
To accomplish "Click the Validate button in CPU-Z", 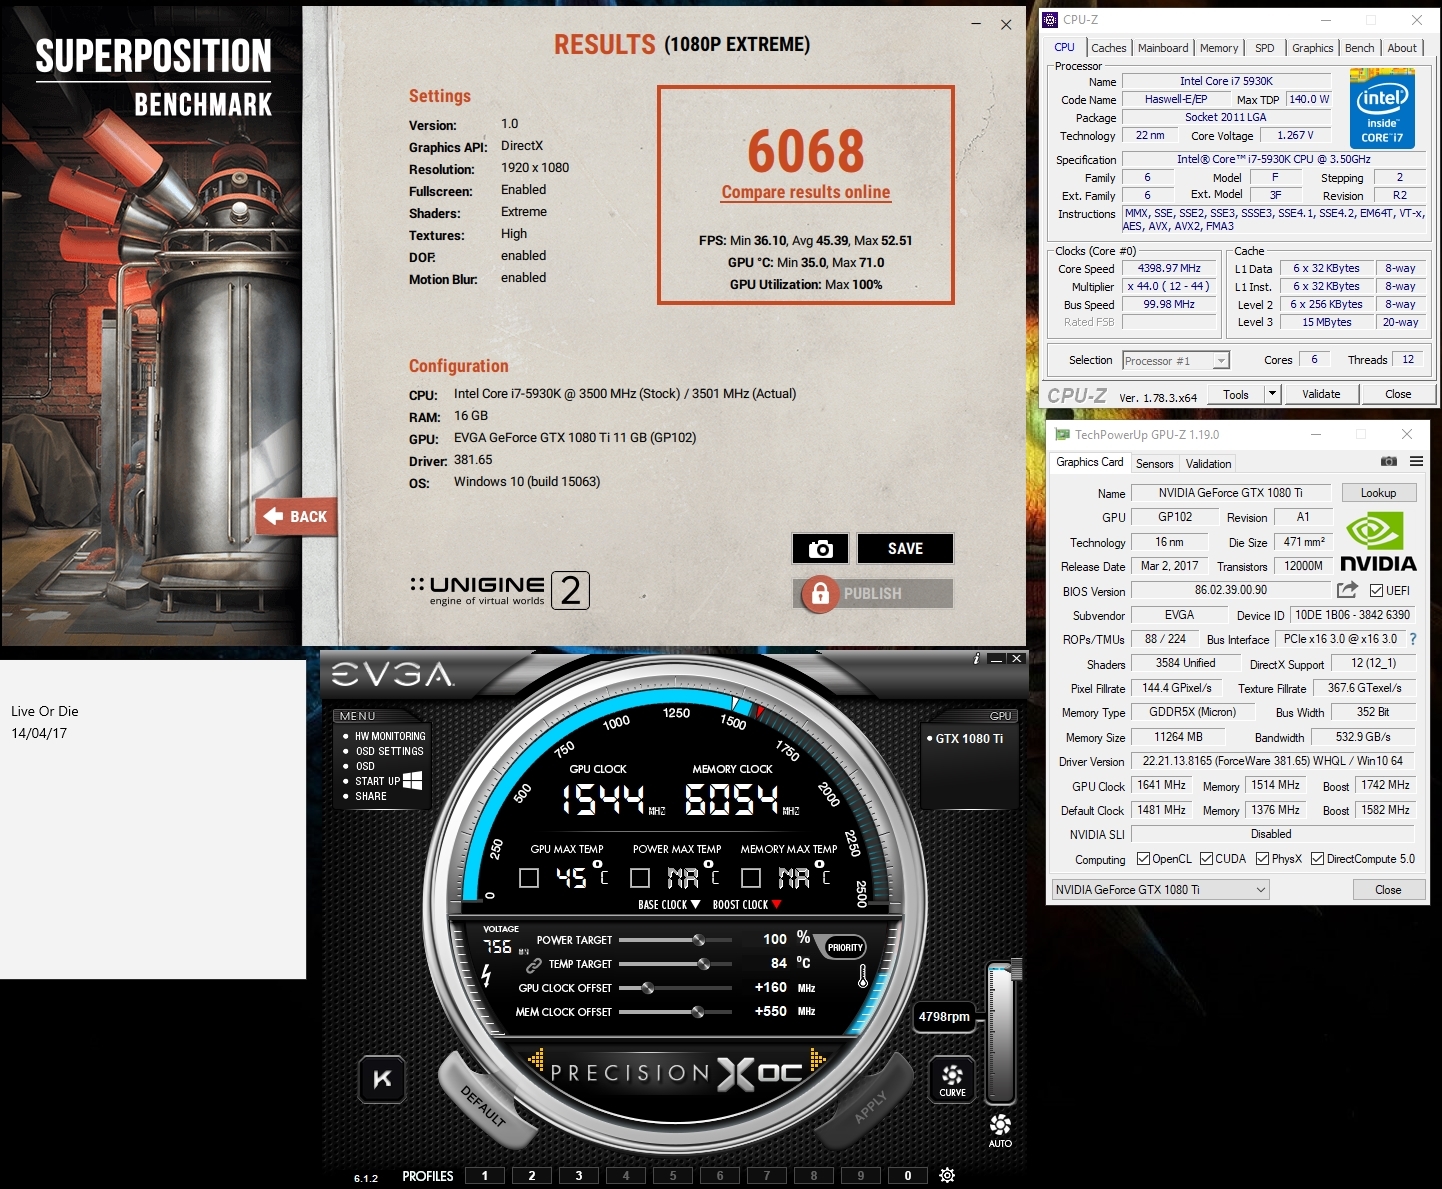I will (x=1321, y=394).
